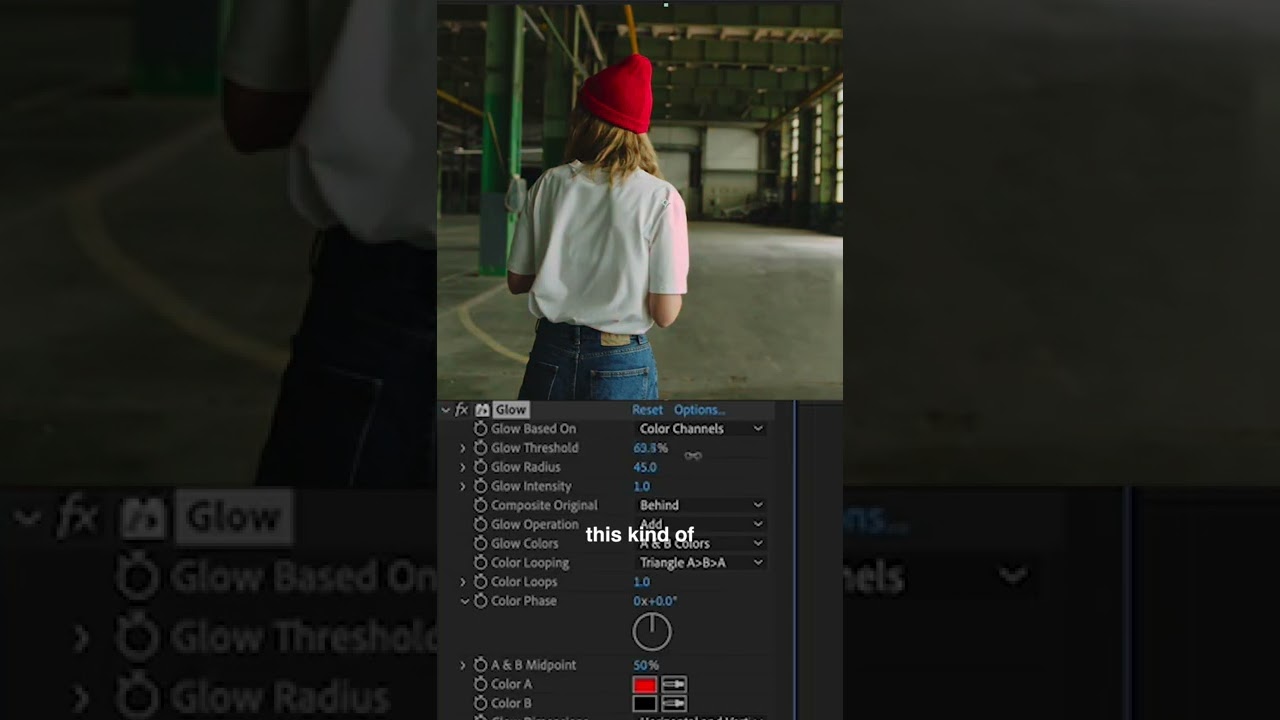
Task: Expand the Glow Radius property
Action: tap(463, 467)
